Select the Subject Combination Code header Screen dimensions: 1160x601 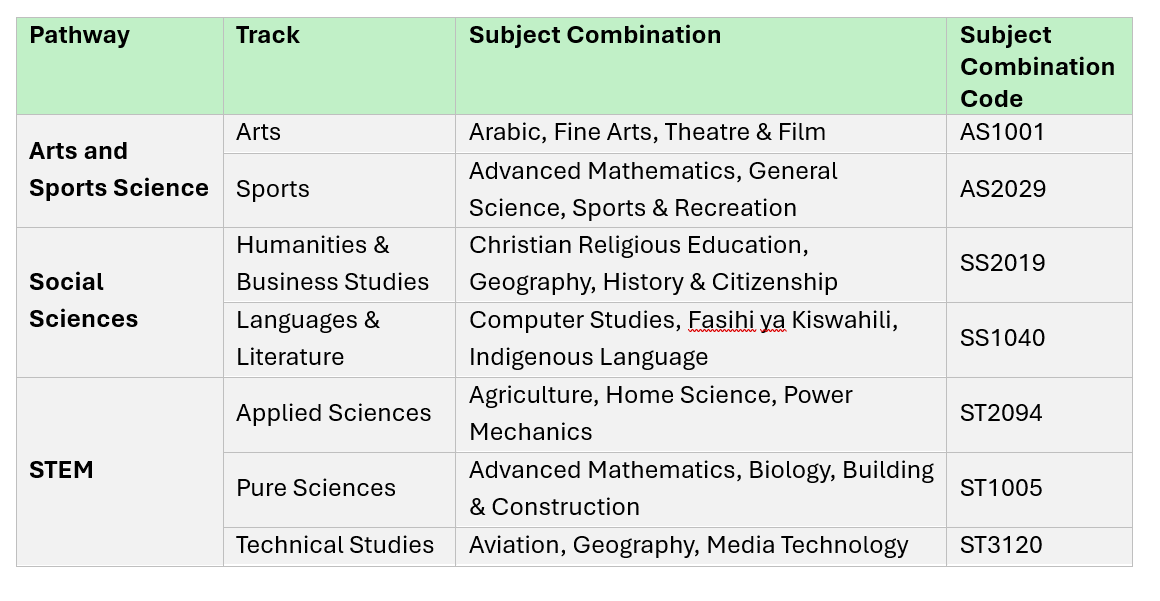point(1039,66)
